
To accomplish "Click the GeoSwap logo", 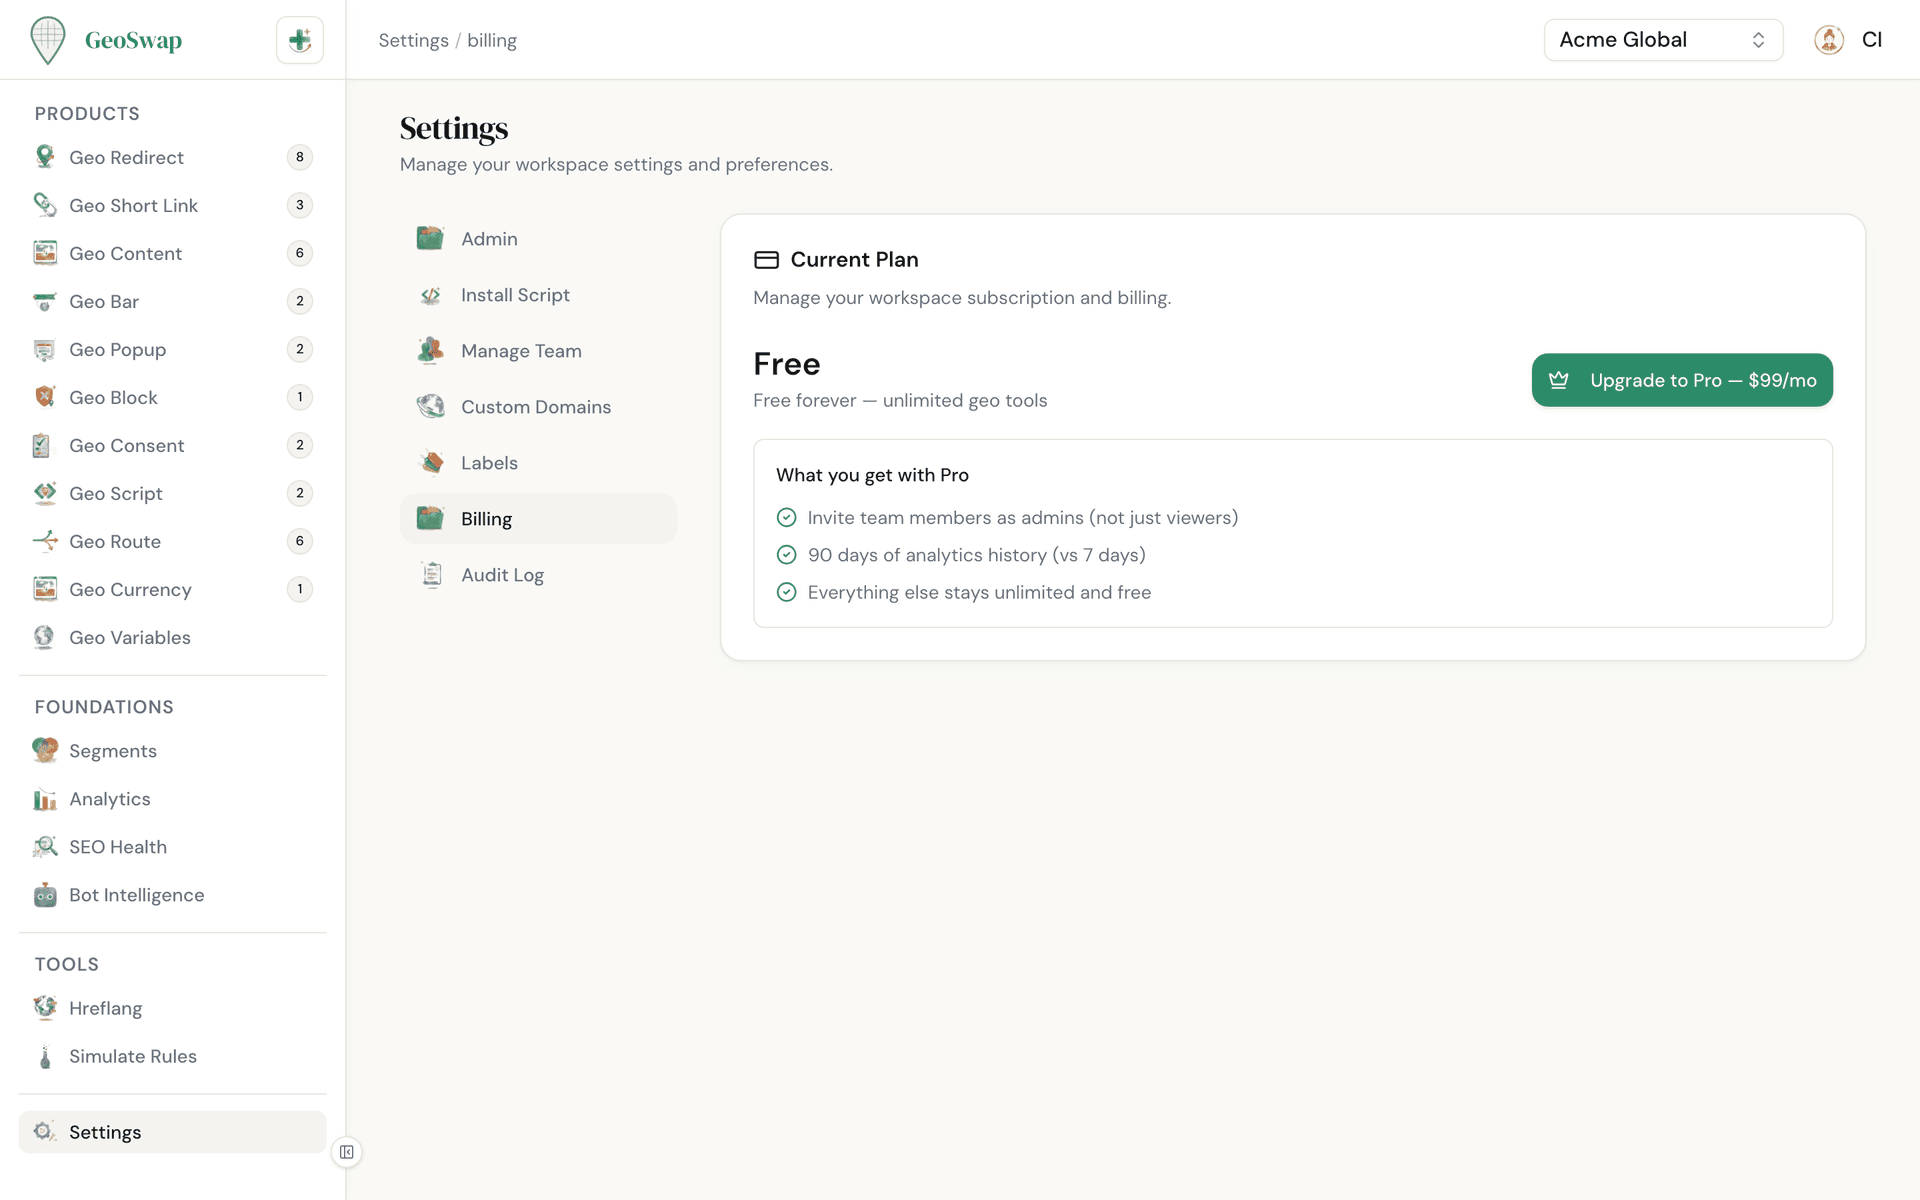I will click(107, 40).
